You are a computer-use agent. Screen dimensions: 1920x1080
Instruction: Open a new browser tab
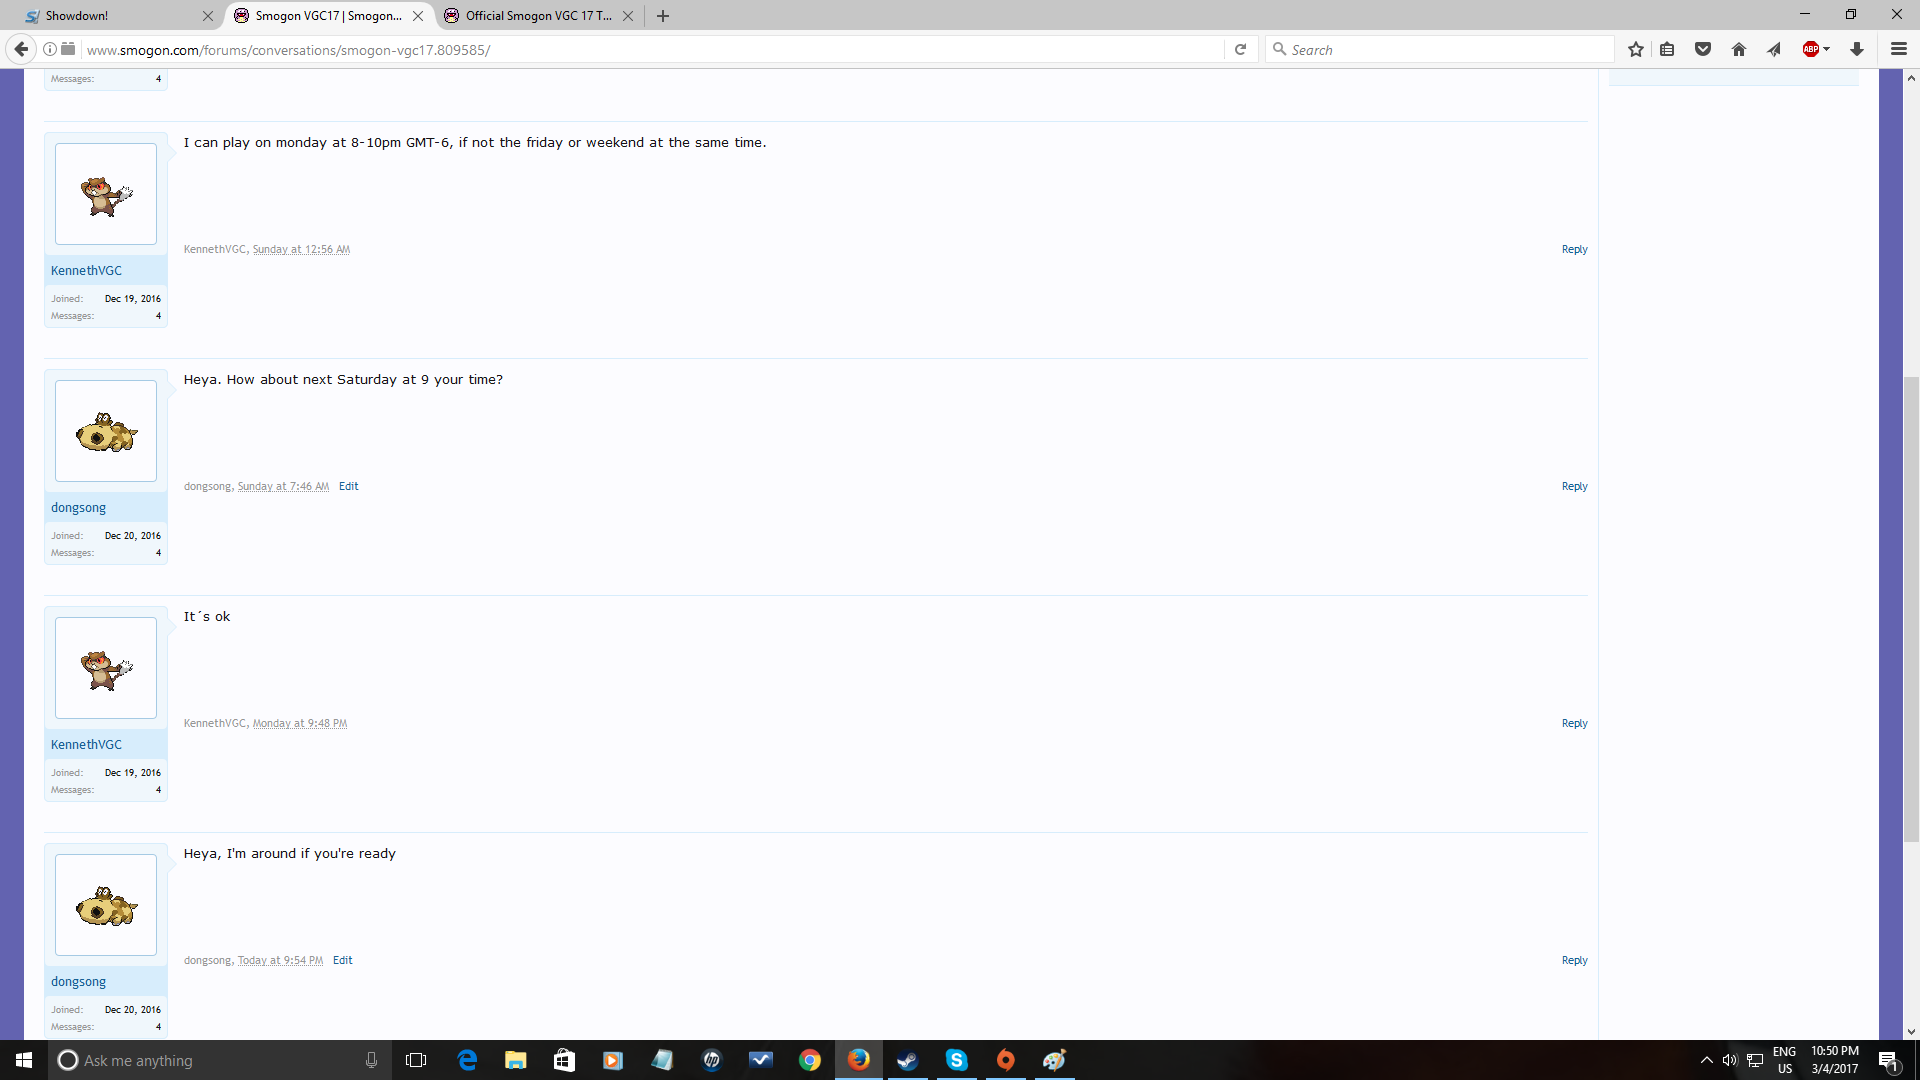[x=663, y=15]
